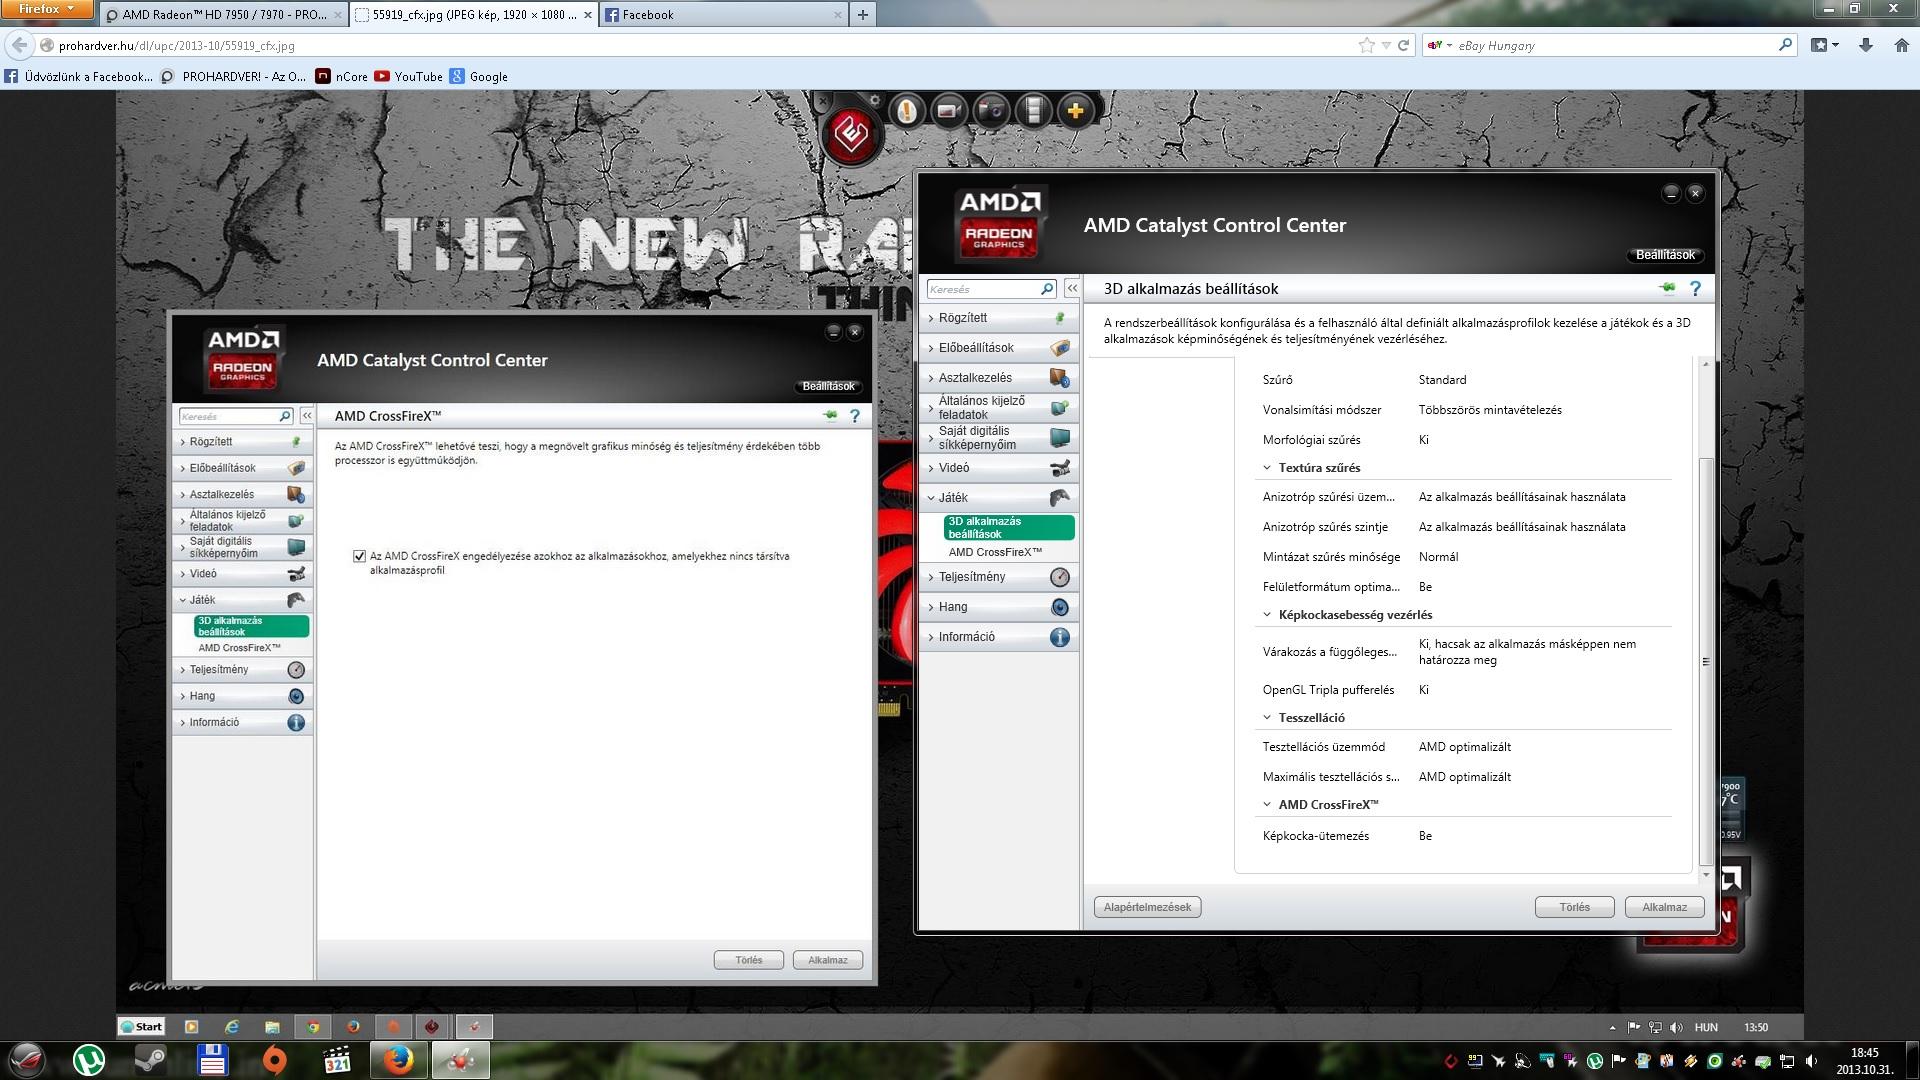1920x1080 pixels.
Task: Open Origin from the taskbar
Action: (274, 1060)
